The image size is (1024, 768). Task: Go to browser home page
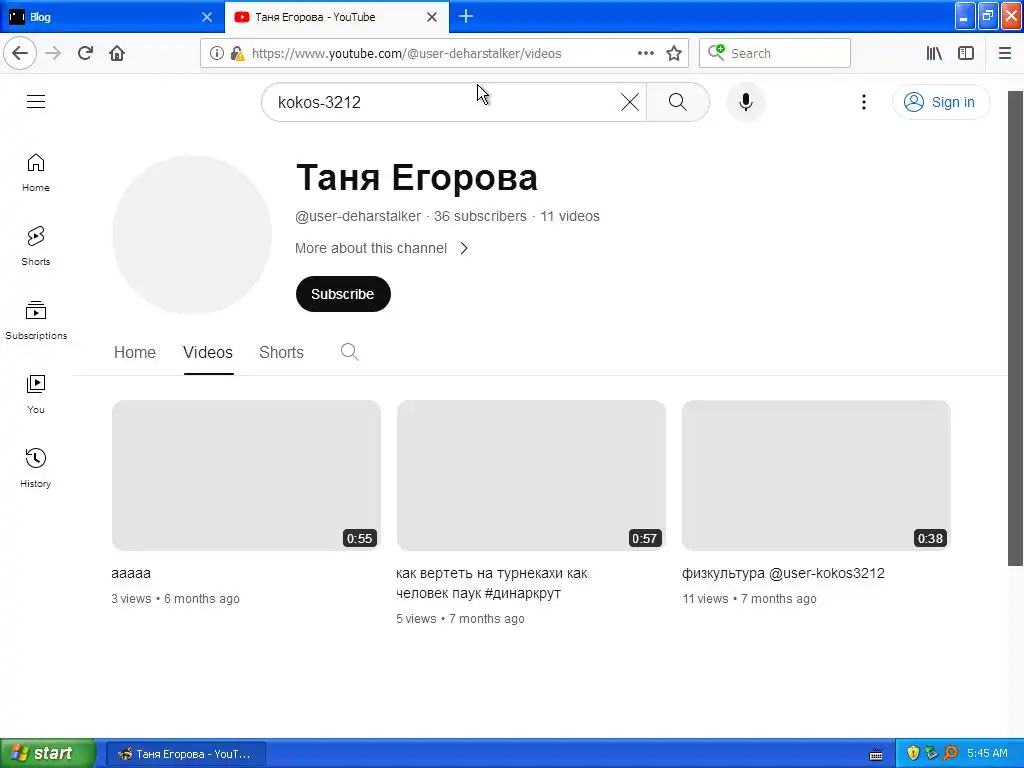click(x=117, y=53)
